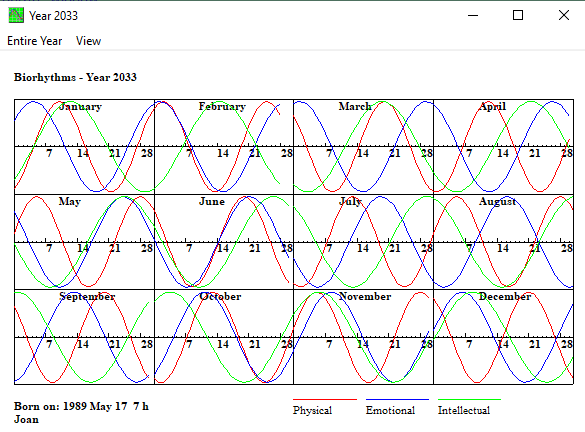Click the July chart panel
Screen dimensions: 585x432
(x=363, y=242)
